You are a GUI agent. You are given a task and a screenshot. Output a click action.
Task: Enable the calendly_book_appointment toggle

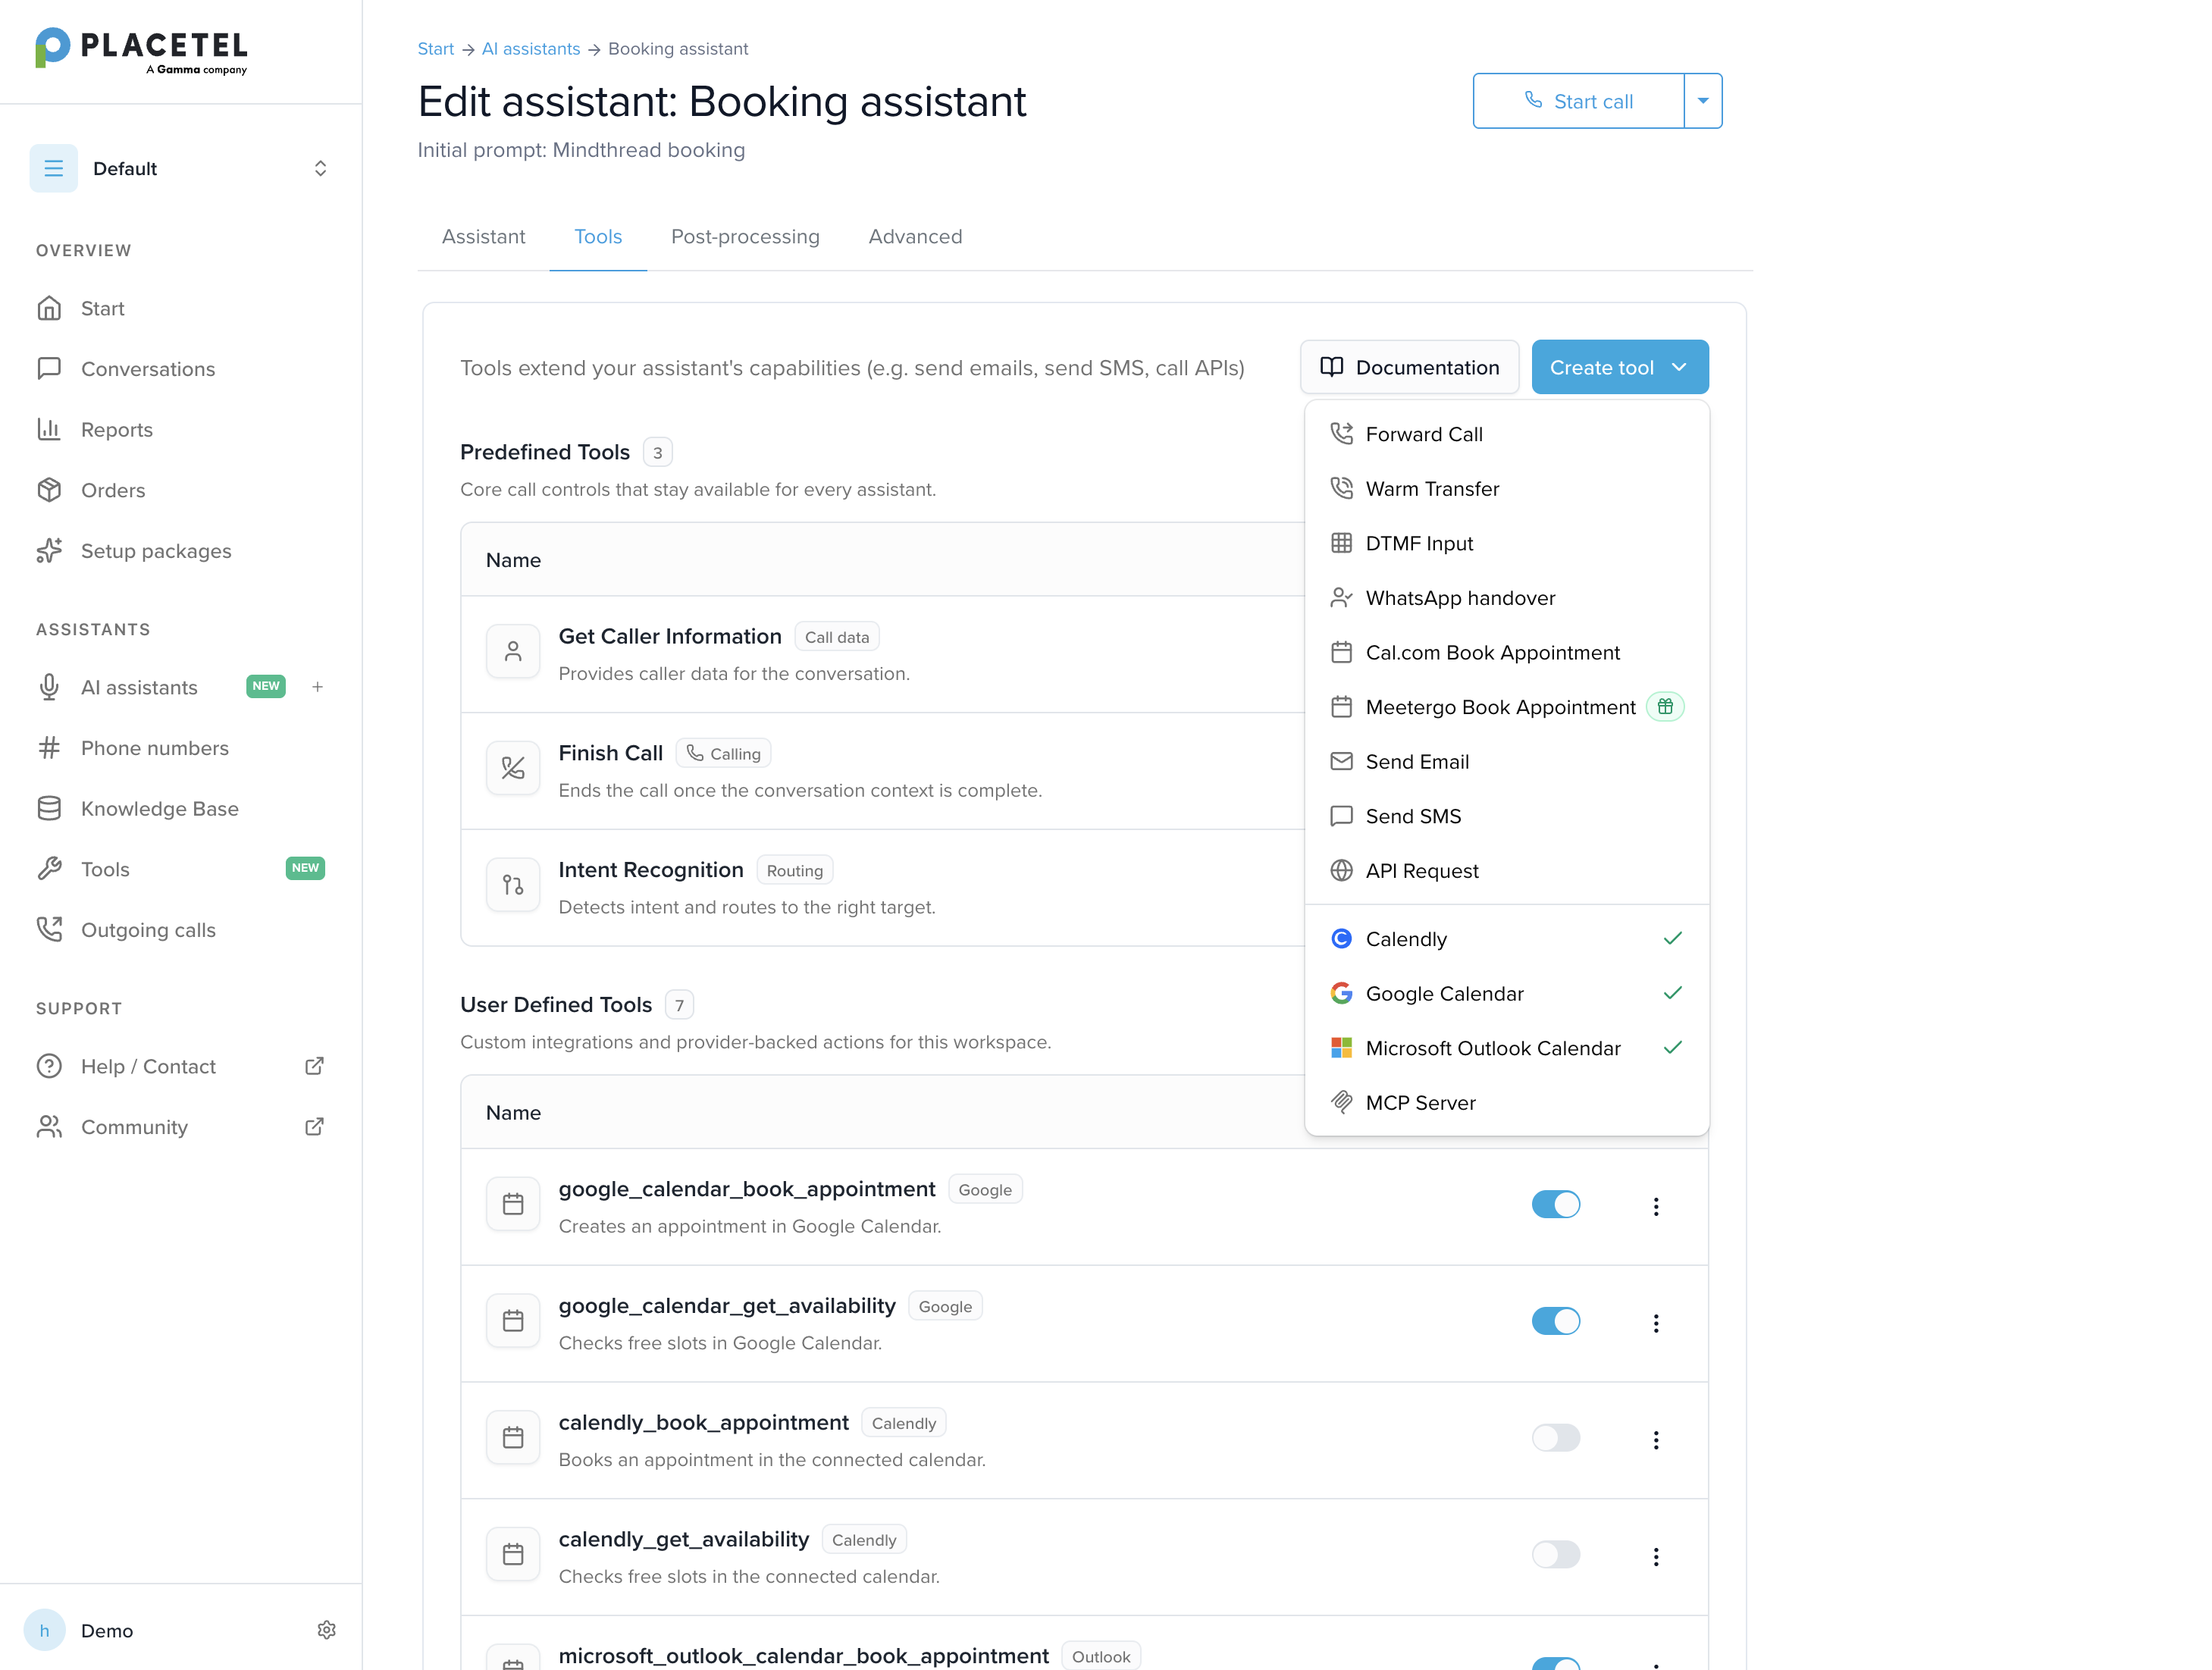pyautogui.click(x=1556, y=1438)
